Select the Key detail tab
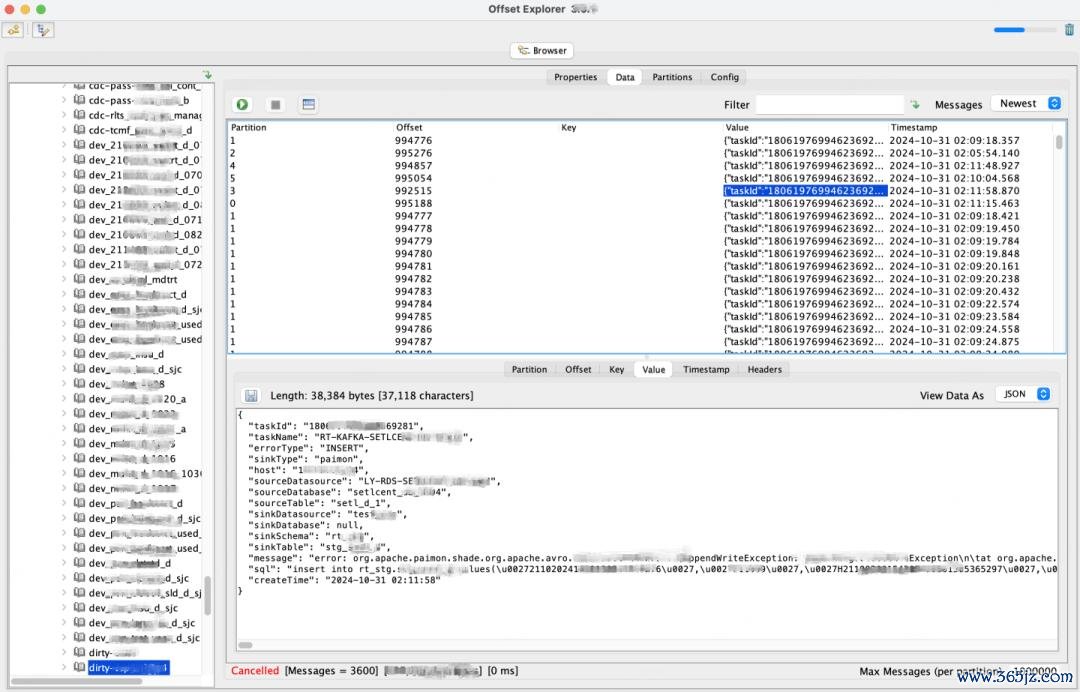 616,370
